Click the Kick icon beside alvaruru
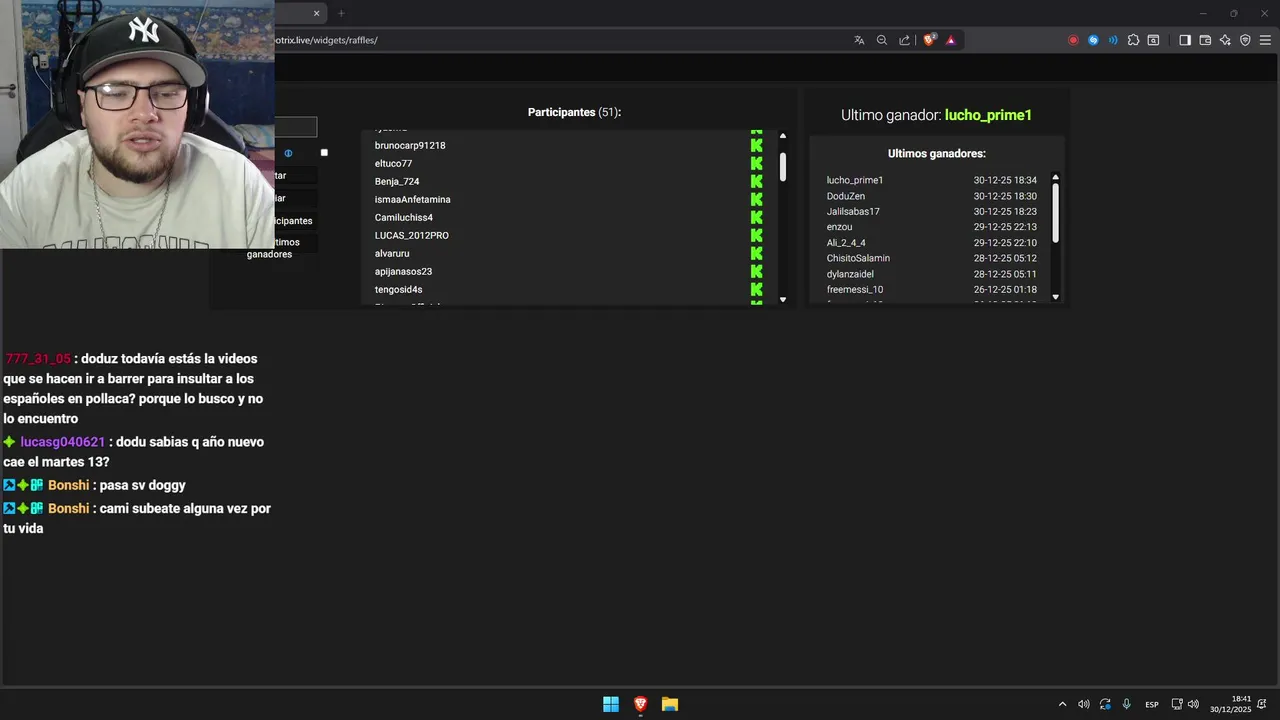The width and height of the screenshot is (1280, 720). 757,253
